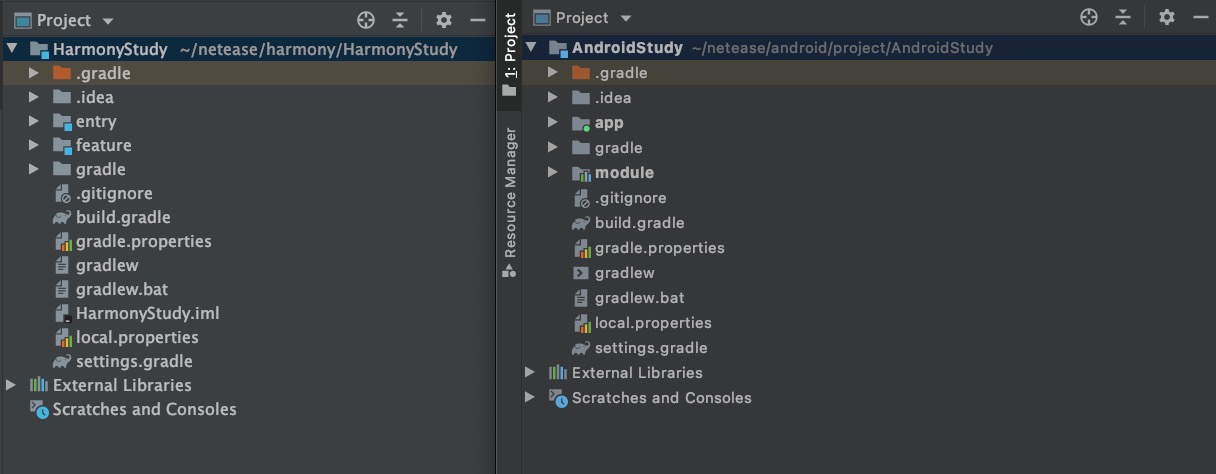Viewport: 1216px width, 474px height.
Task: Expand the entry module folder
Action: pos(34,121)
